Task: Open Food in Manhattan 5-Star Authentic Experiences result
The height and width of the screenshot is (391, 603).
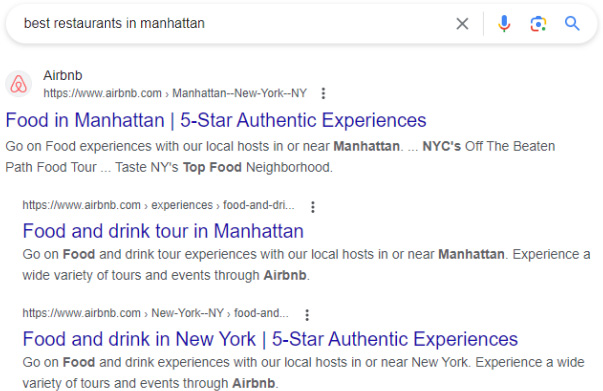Action: pyautogui.click(x=216, y=120)
